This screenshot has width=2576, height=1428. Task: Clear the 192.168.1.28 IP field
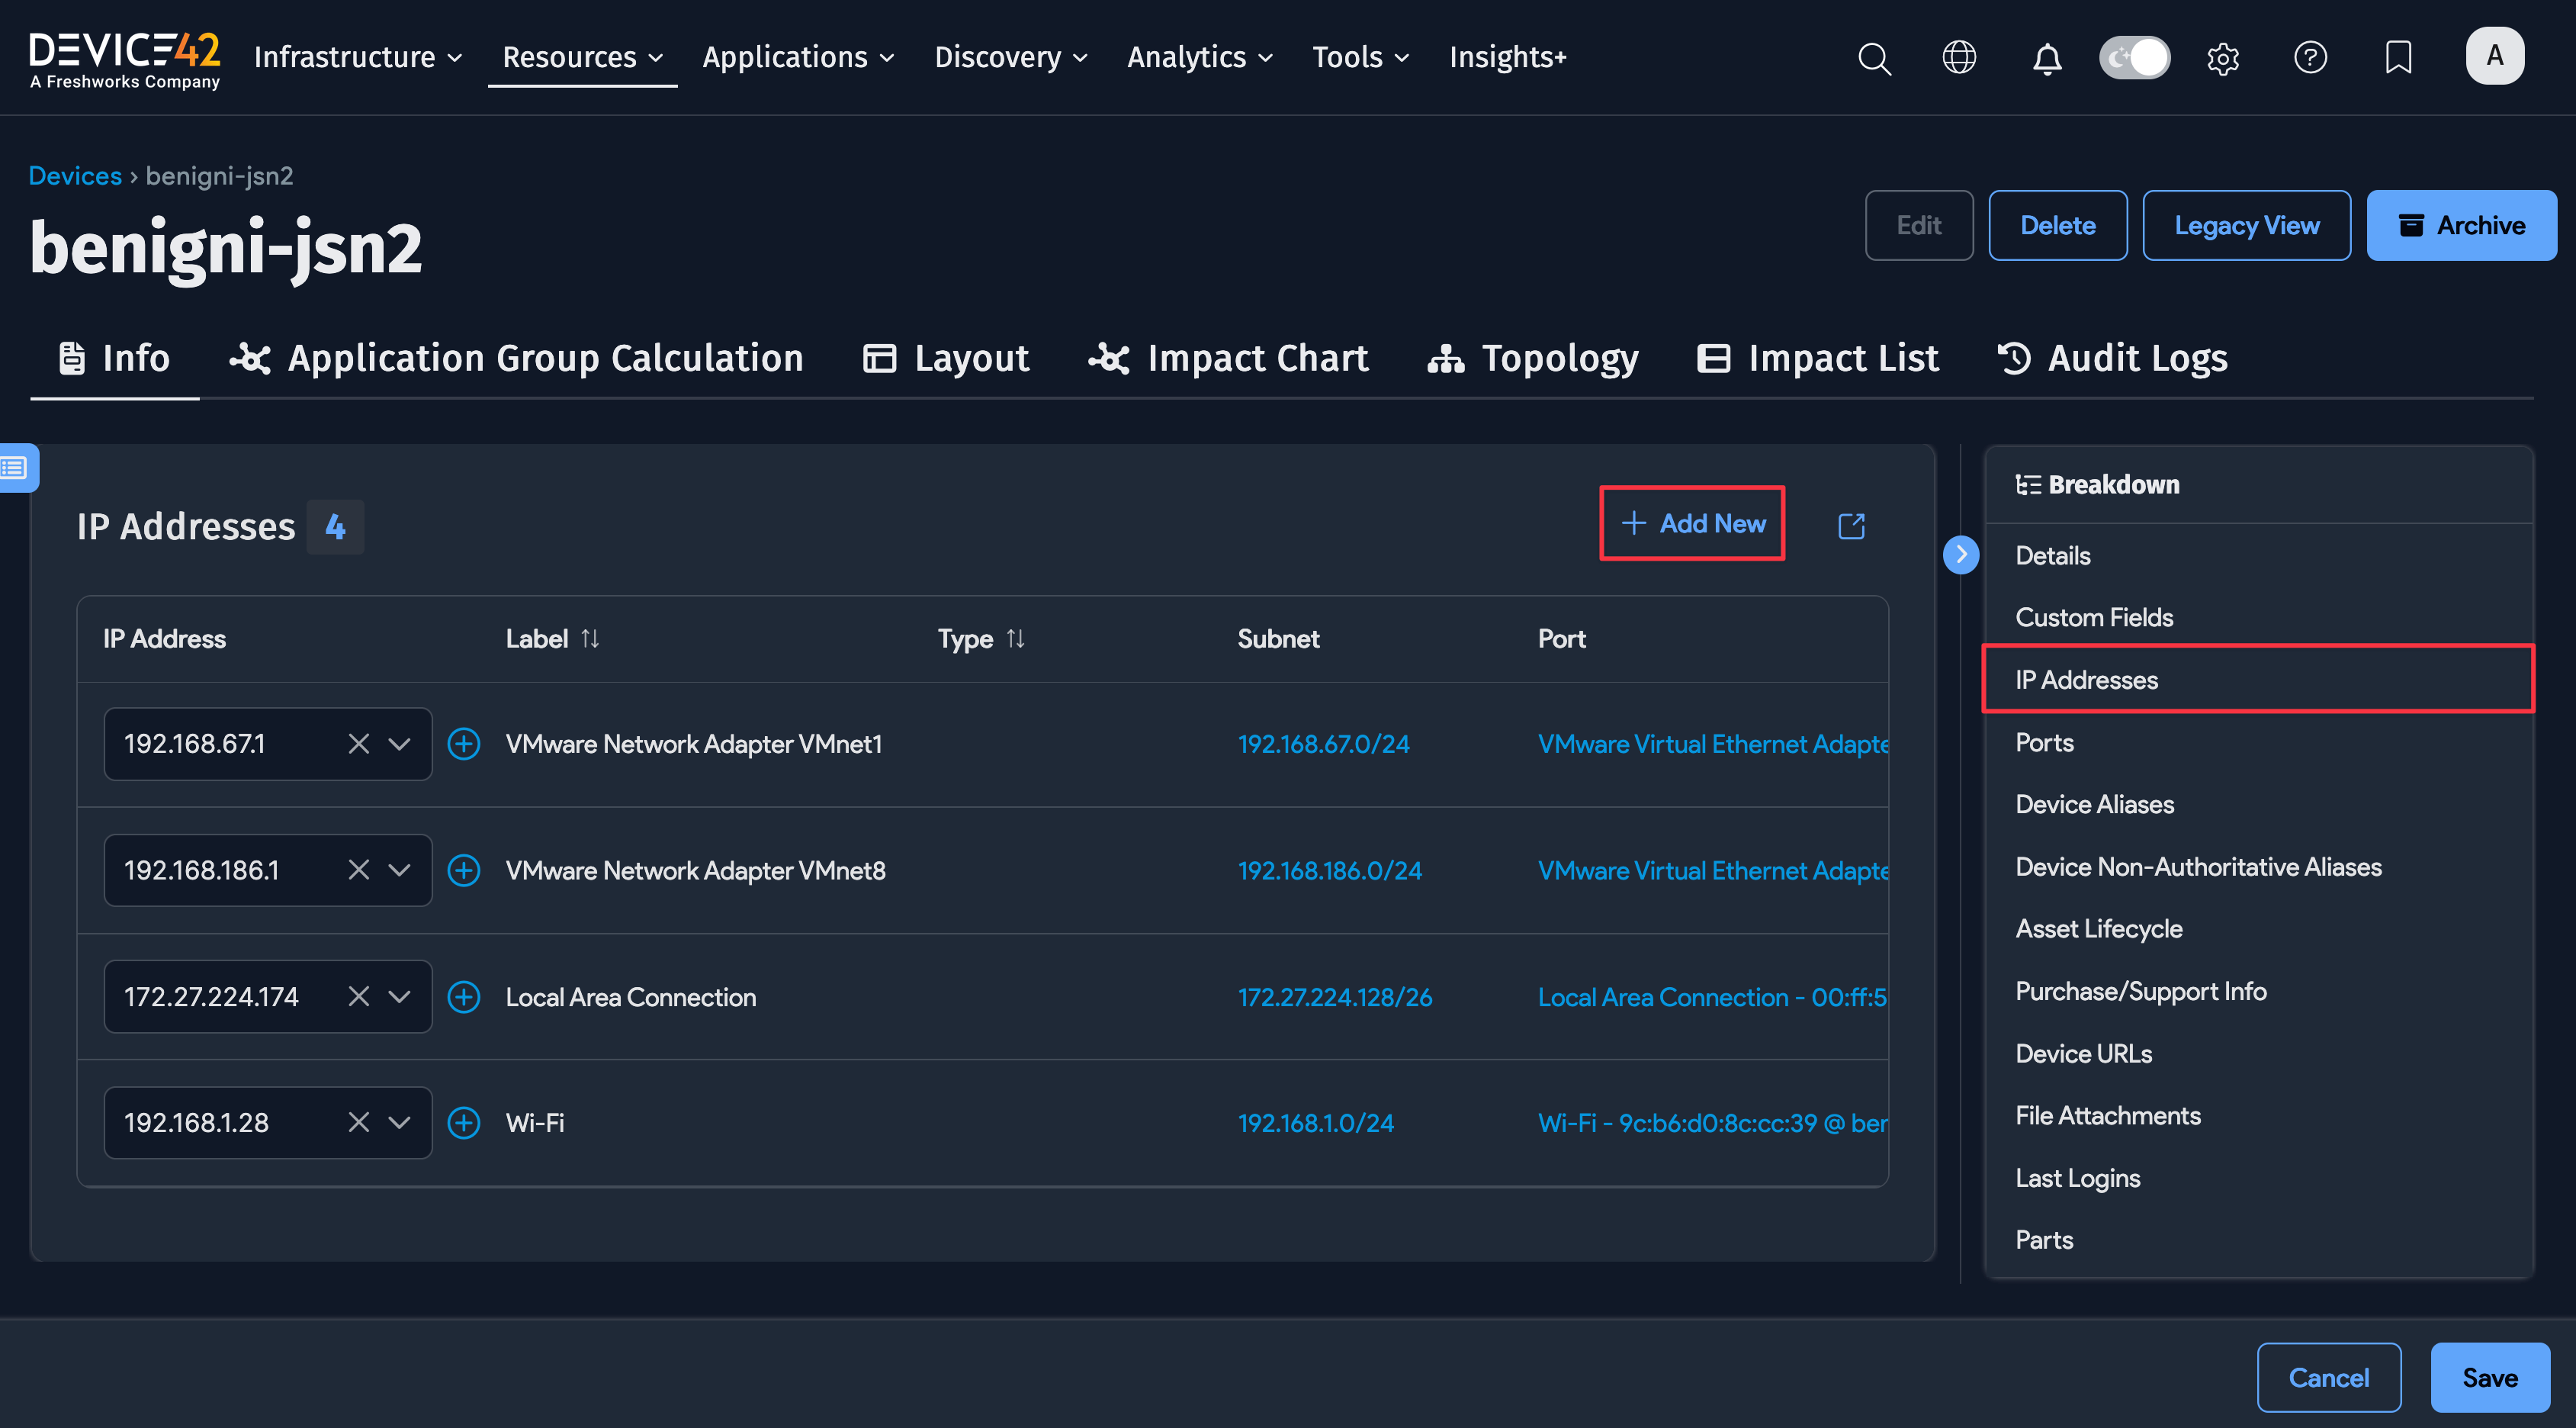[358, 1123]
